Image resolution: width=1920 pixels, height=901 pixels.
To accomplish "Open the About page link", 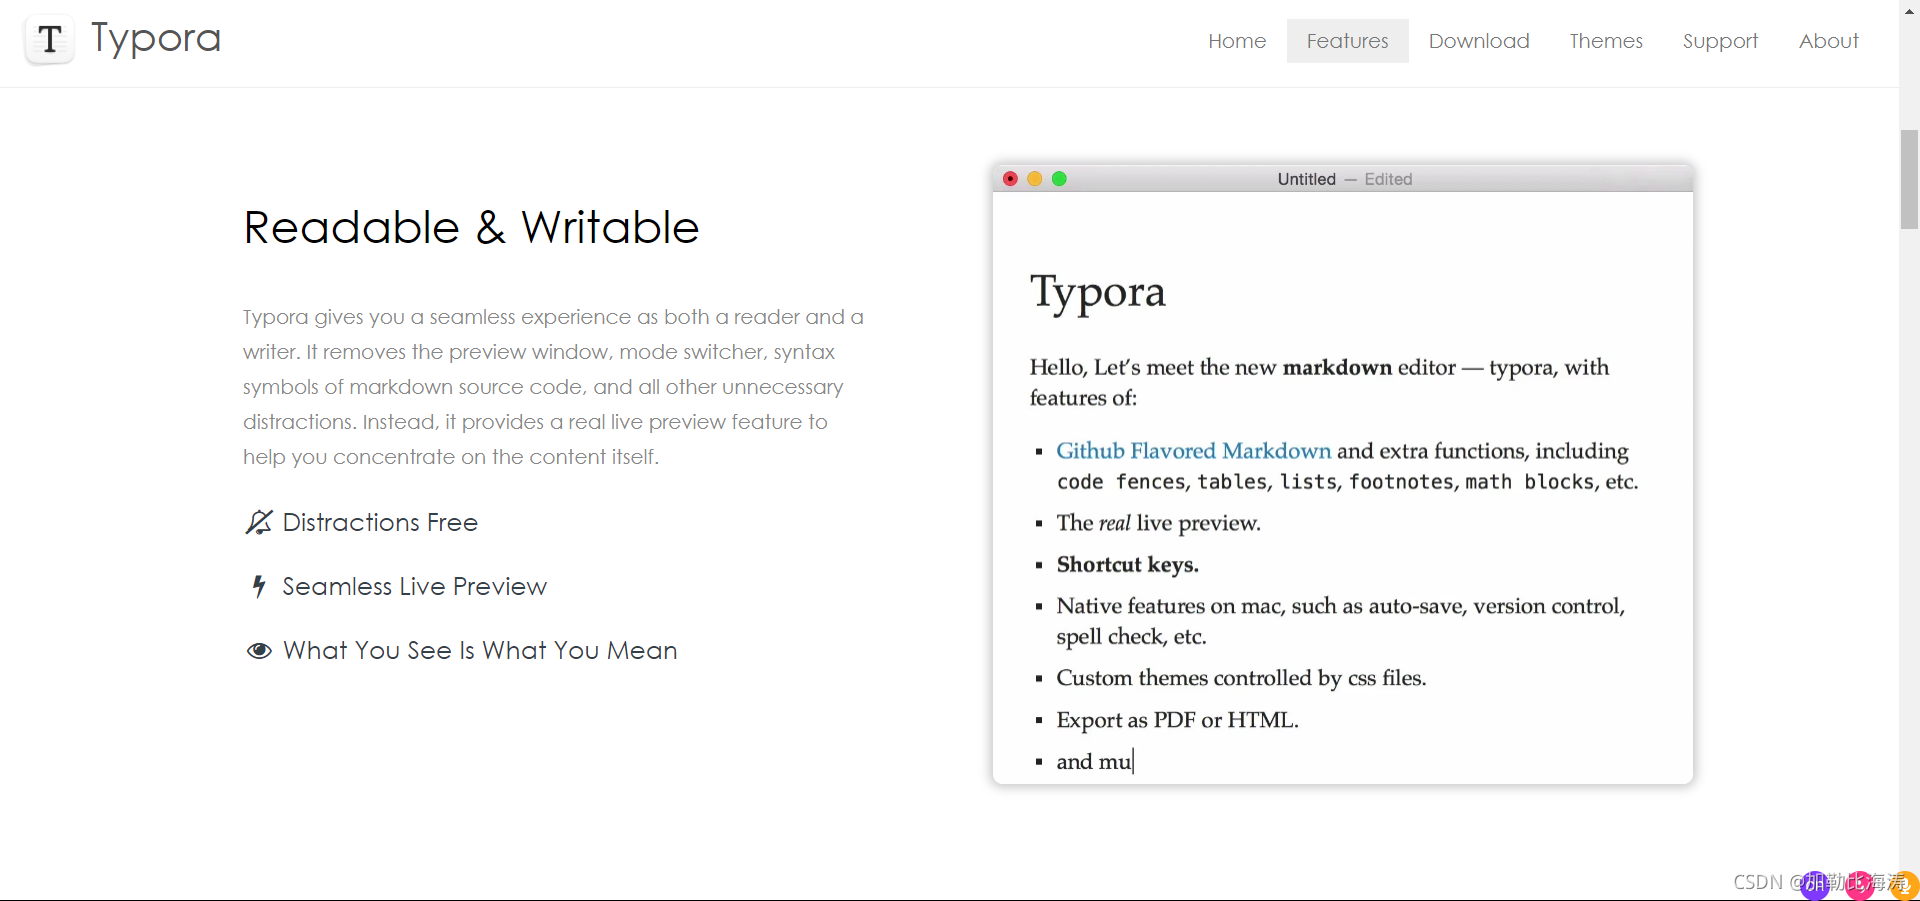I will [x=1829, y=41].
